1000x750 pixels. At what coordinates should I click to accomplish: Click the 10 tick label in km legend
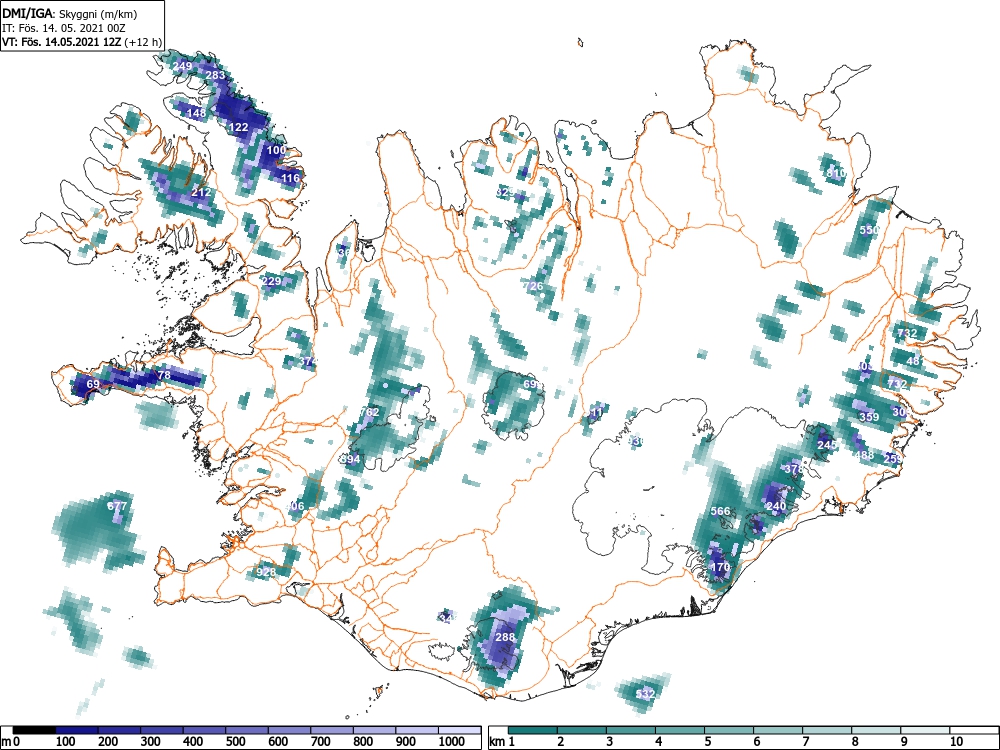tap(956, 742)
